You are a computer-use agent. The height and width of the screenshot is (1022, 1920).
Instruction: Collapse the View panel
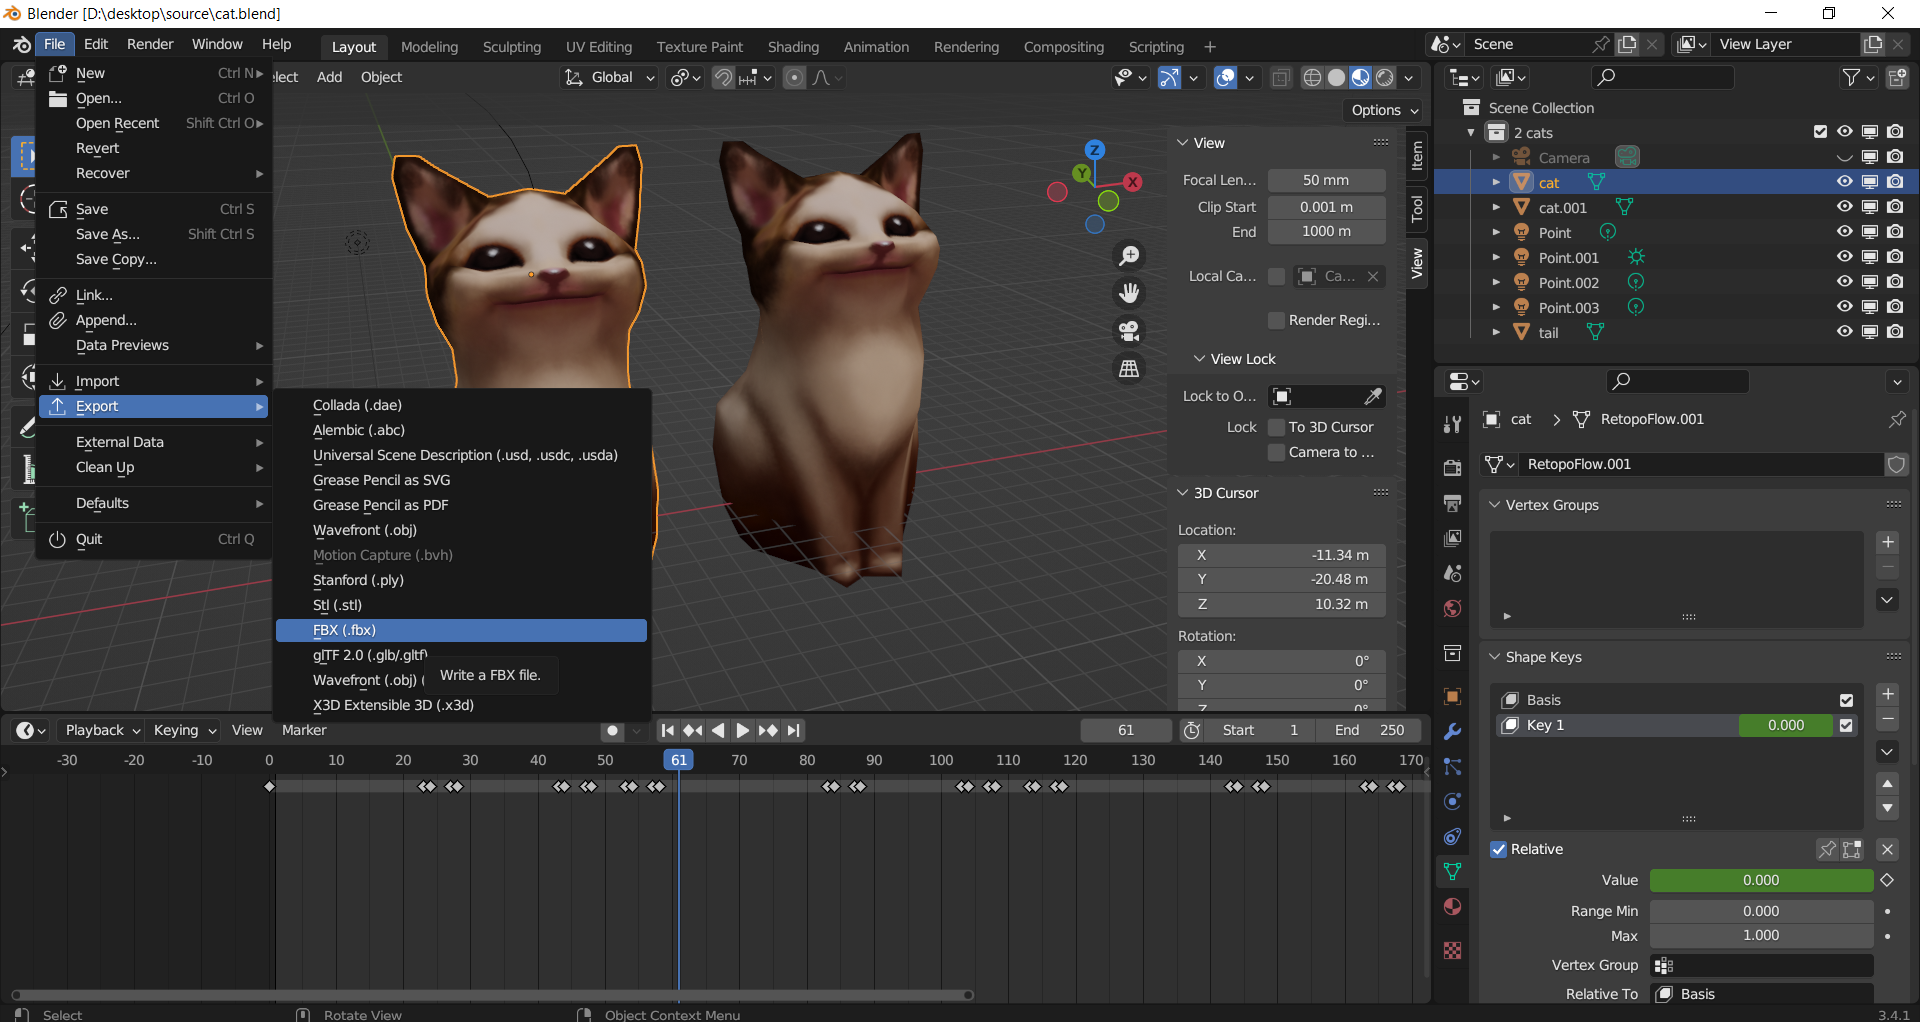tap(1183, 143)
